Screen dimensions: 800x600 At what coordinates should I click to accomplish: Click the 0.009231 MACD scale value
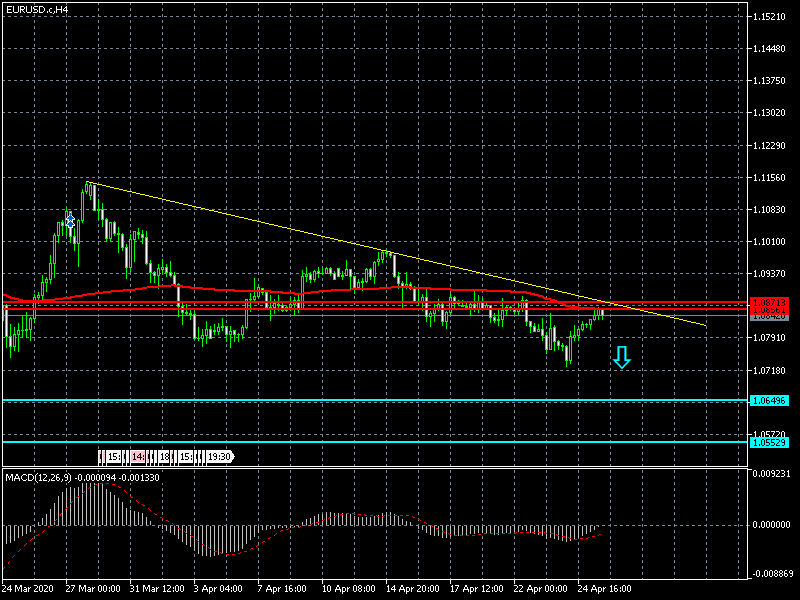[x=770, y=473]
